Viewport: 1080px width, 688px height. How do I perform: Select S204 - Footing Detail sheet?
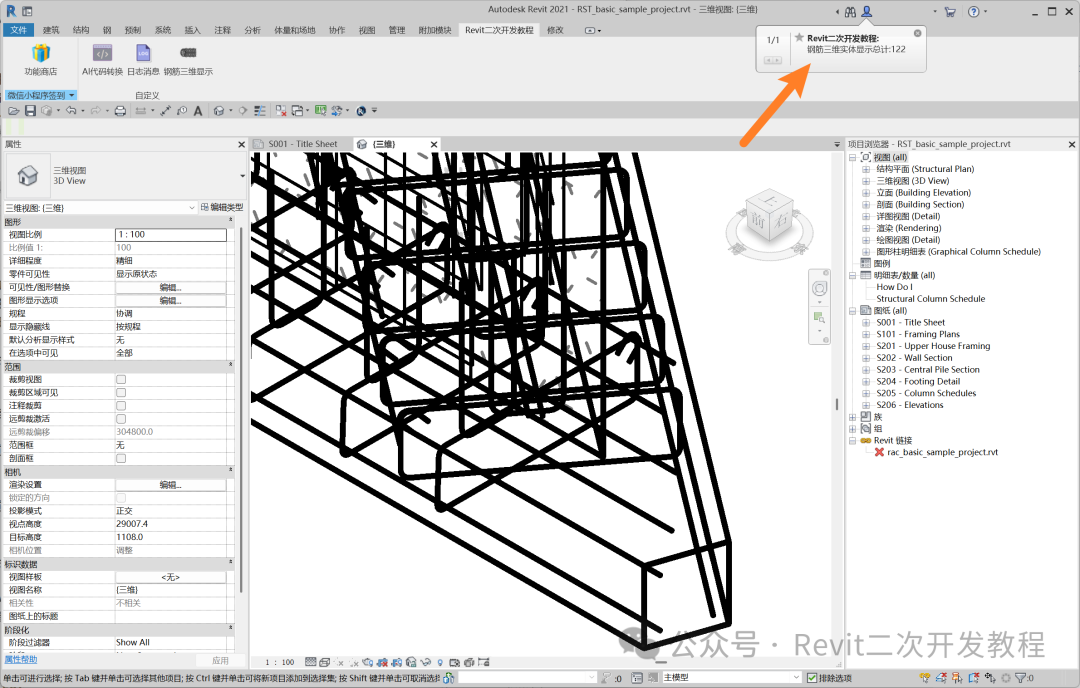[918, 381]
